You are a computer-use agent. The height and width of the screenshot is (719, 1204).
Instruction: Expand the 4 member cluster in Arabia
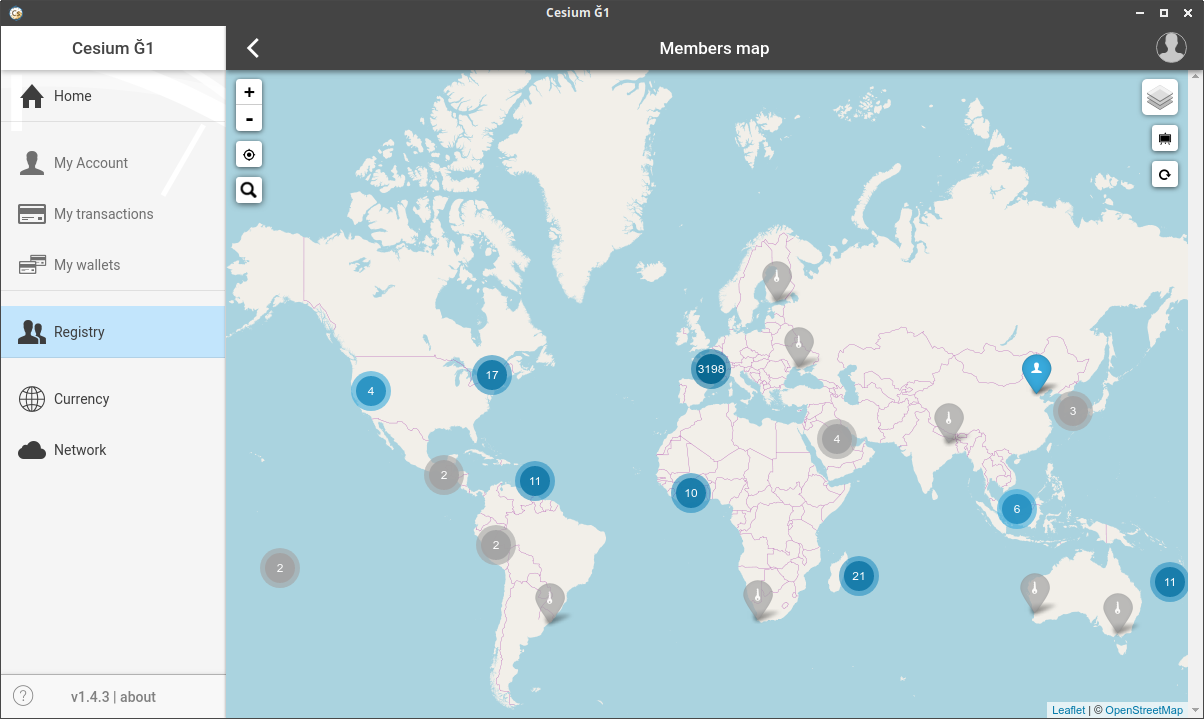coord(837,438)
